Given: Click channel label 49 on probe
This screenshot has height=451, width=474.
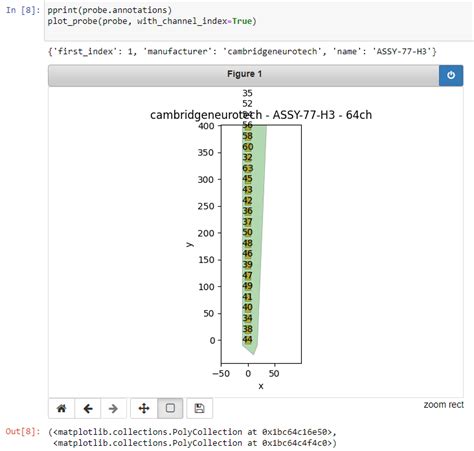Looking at the screenshot, I should tap(247, 286).
